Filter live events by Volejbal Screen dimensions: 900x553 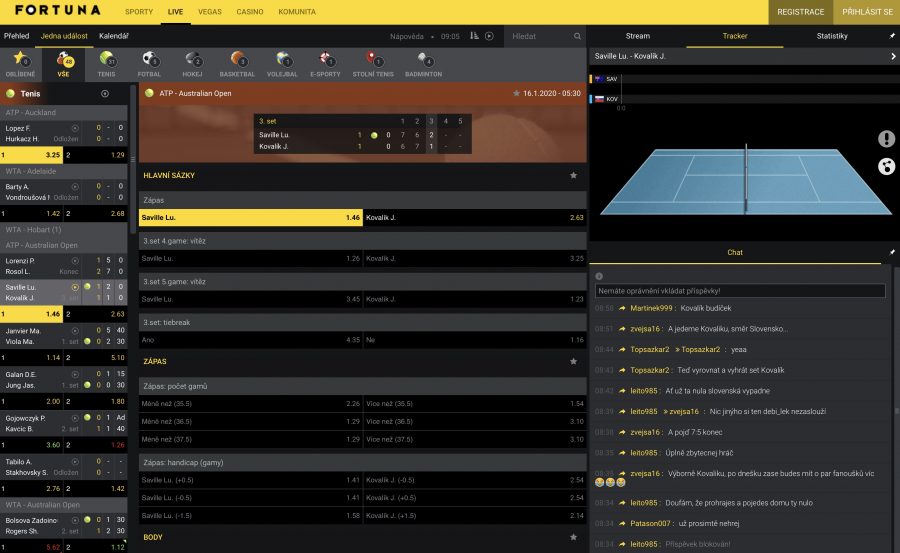click(281, 63)
